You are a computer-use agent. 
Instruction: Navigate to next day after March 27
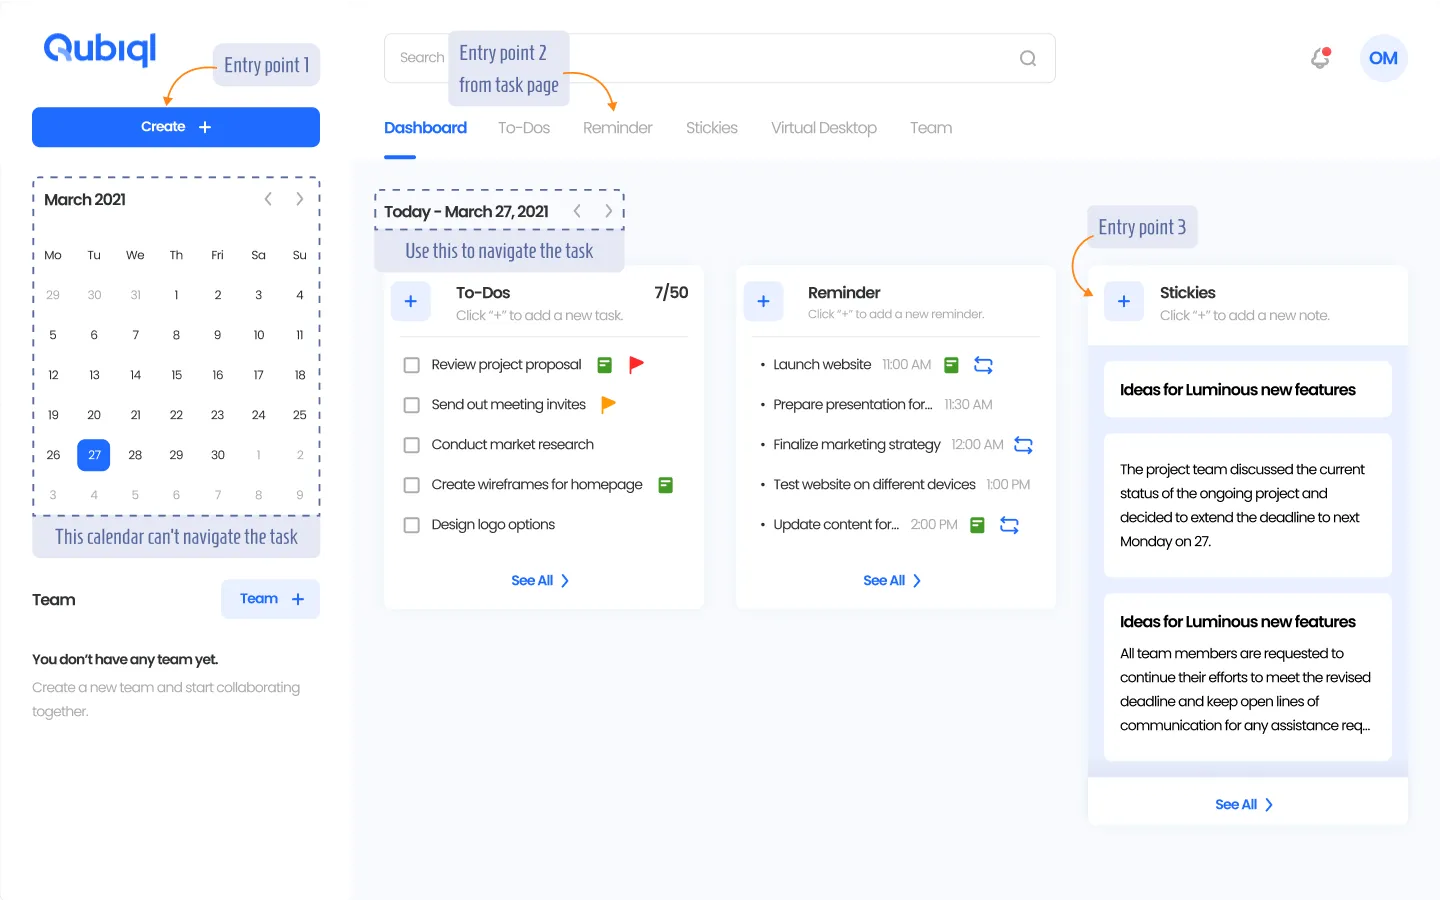[x=608, y=211]
